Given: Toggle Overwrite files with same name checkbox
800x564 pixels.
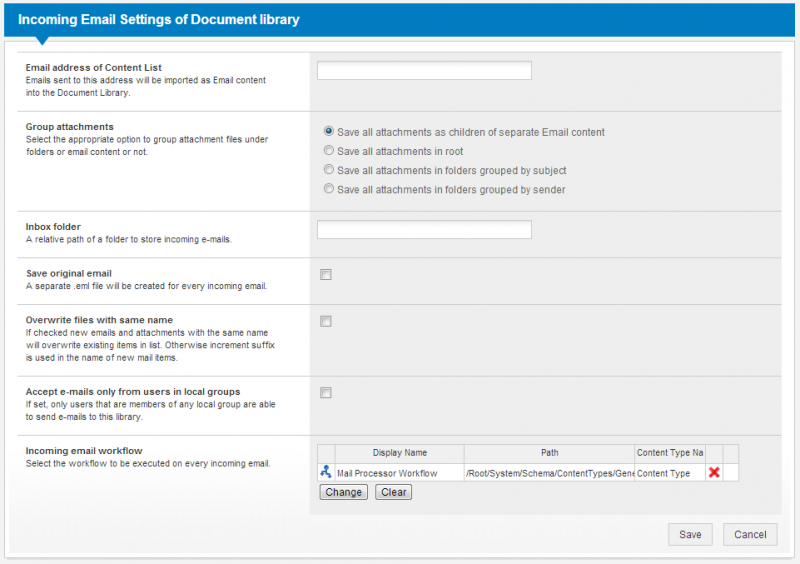Looking at the screenshot, I should click(x=326, y=321).
